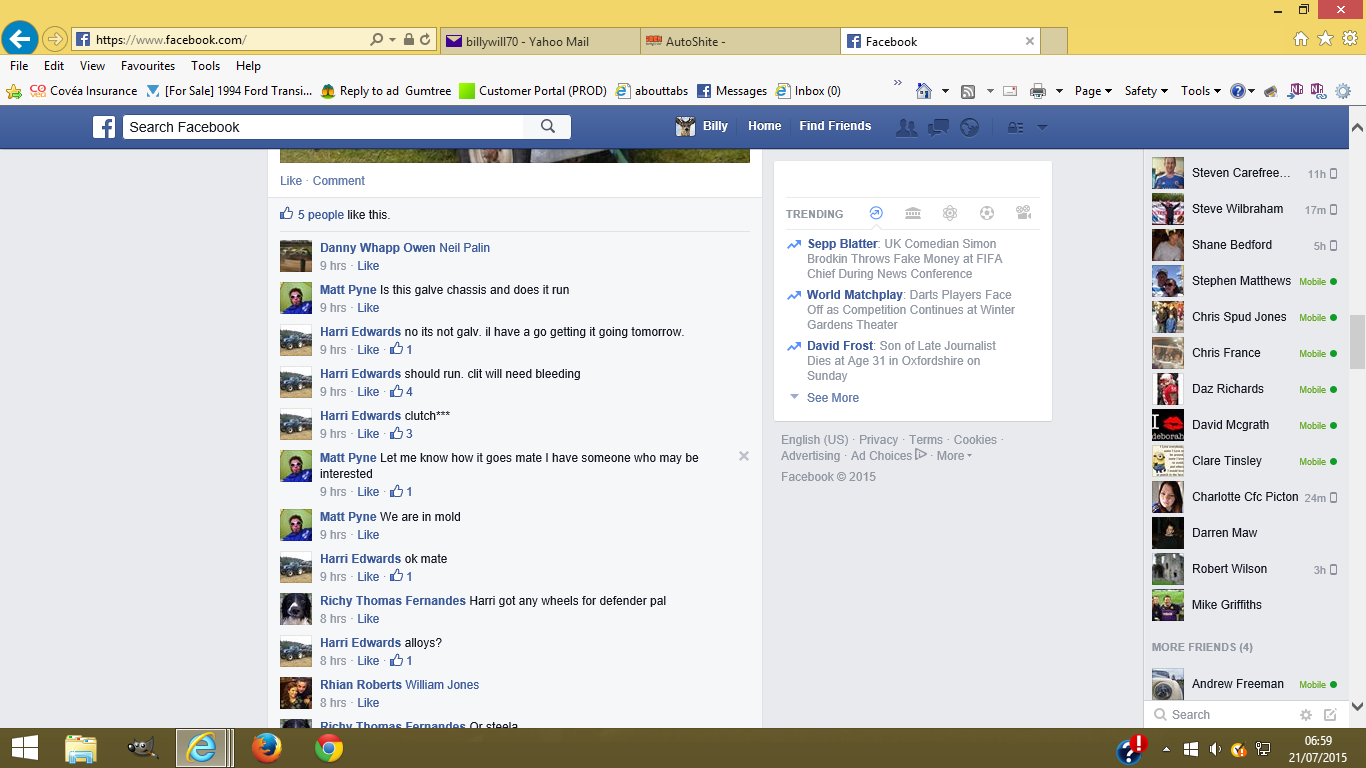Image resolution: width=1366 pixels, height=768 pixels.
Task: Open Google Chrome from the taskbar
Action: [x=329, y=748]
